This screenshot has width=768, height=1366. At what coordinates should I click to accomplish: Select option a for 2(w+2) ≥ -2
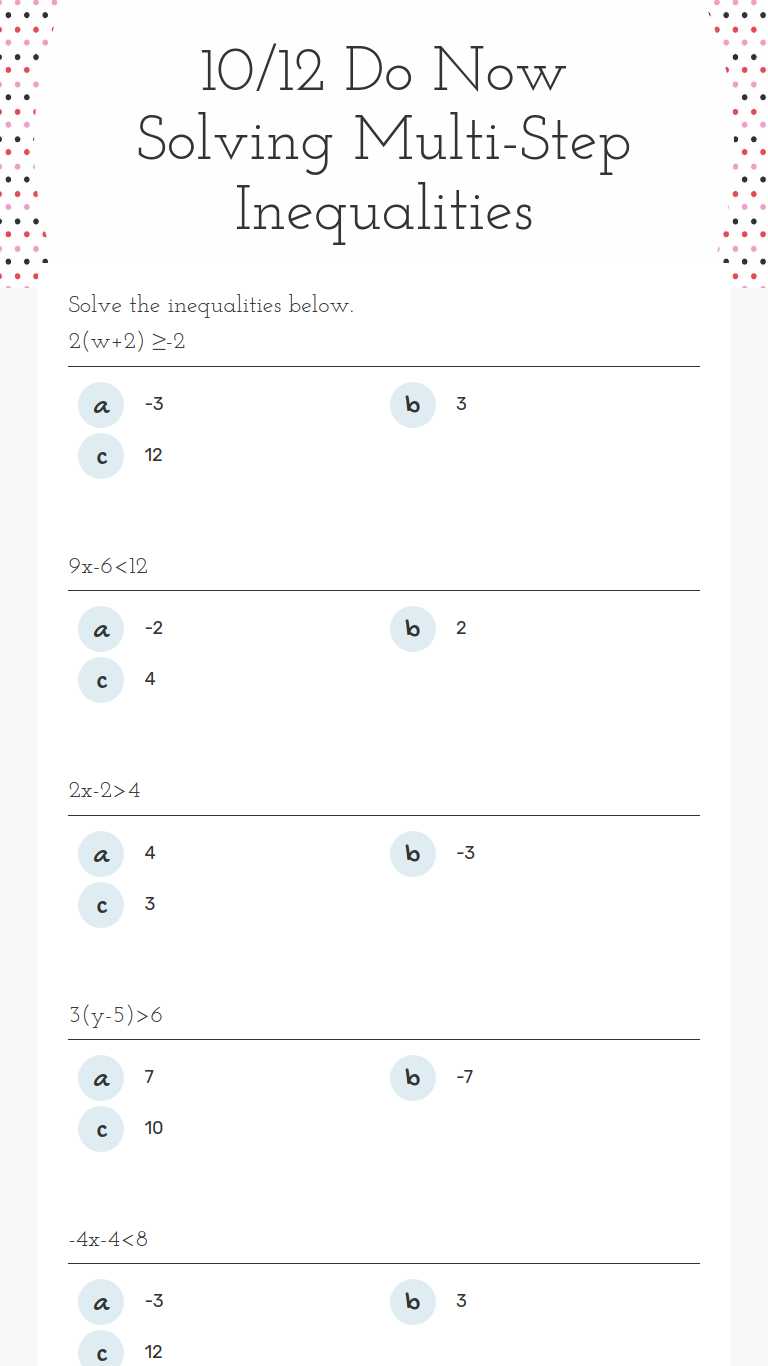(101, 405)
